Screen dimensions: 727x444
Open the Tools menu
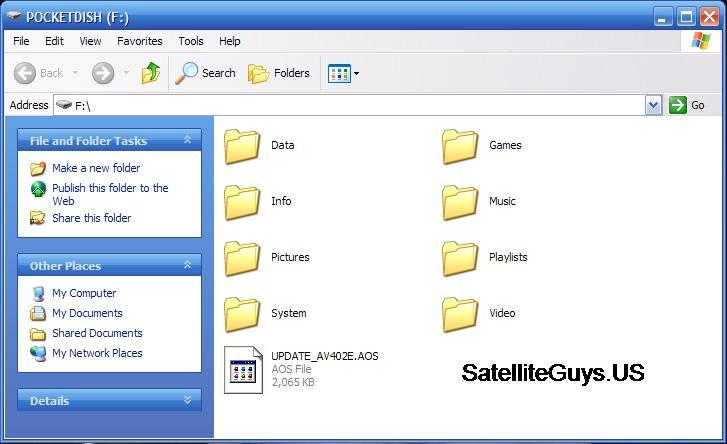(x=191, y=41)
